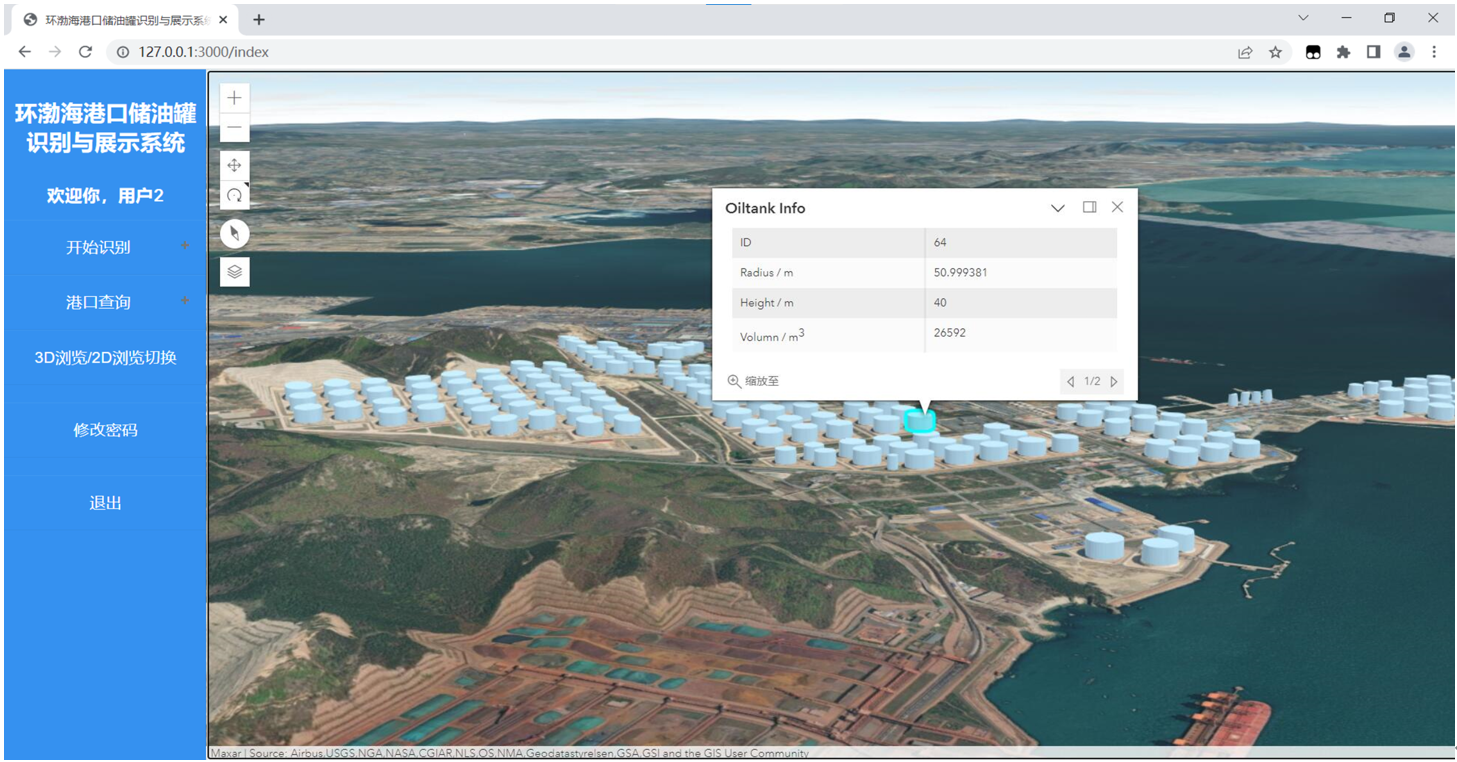Zoom in with the plus map button
The height and width of the screenshot is (762, 1457).
pos(234,98)
